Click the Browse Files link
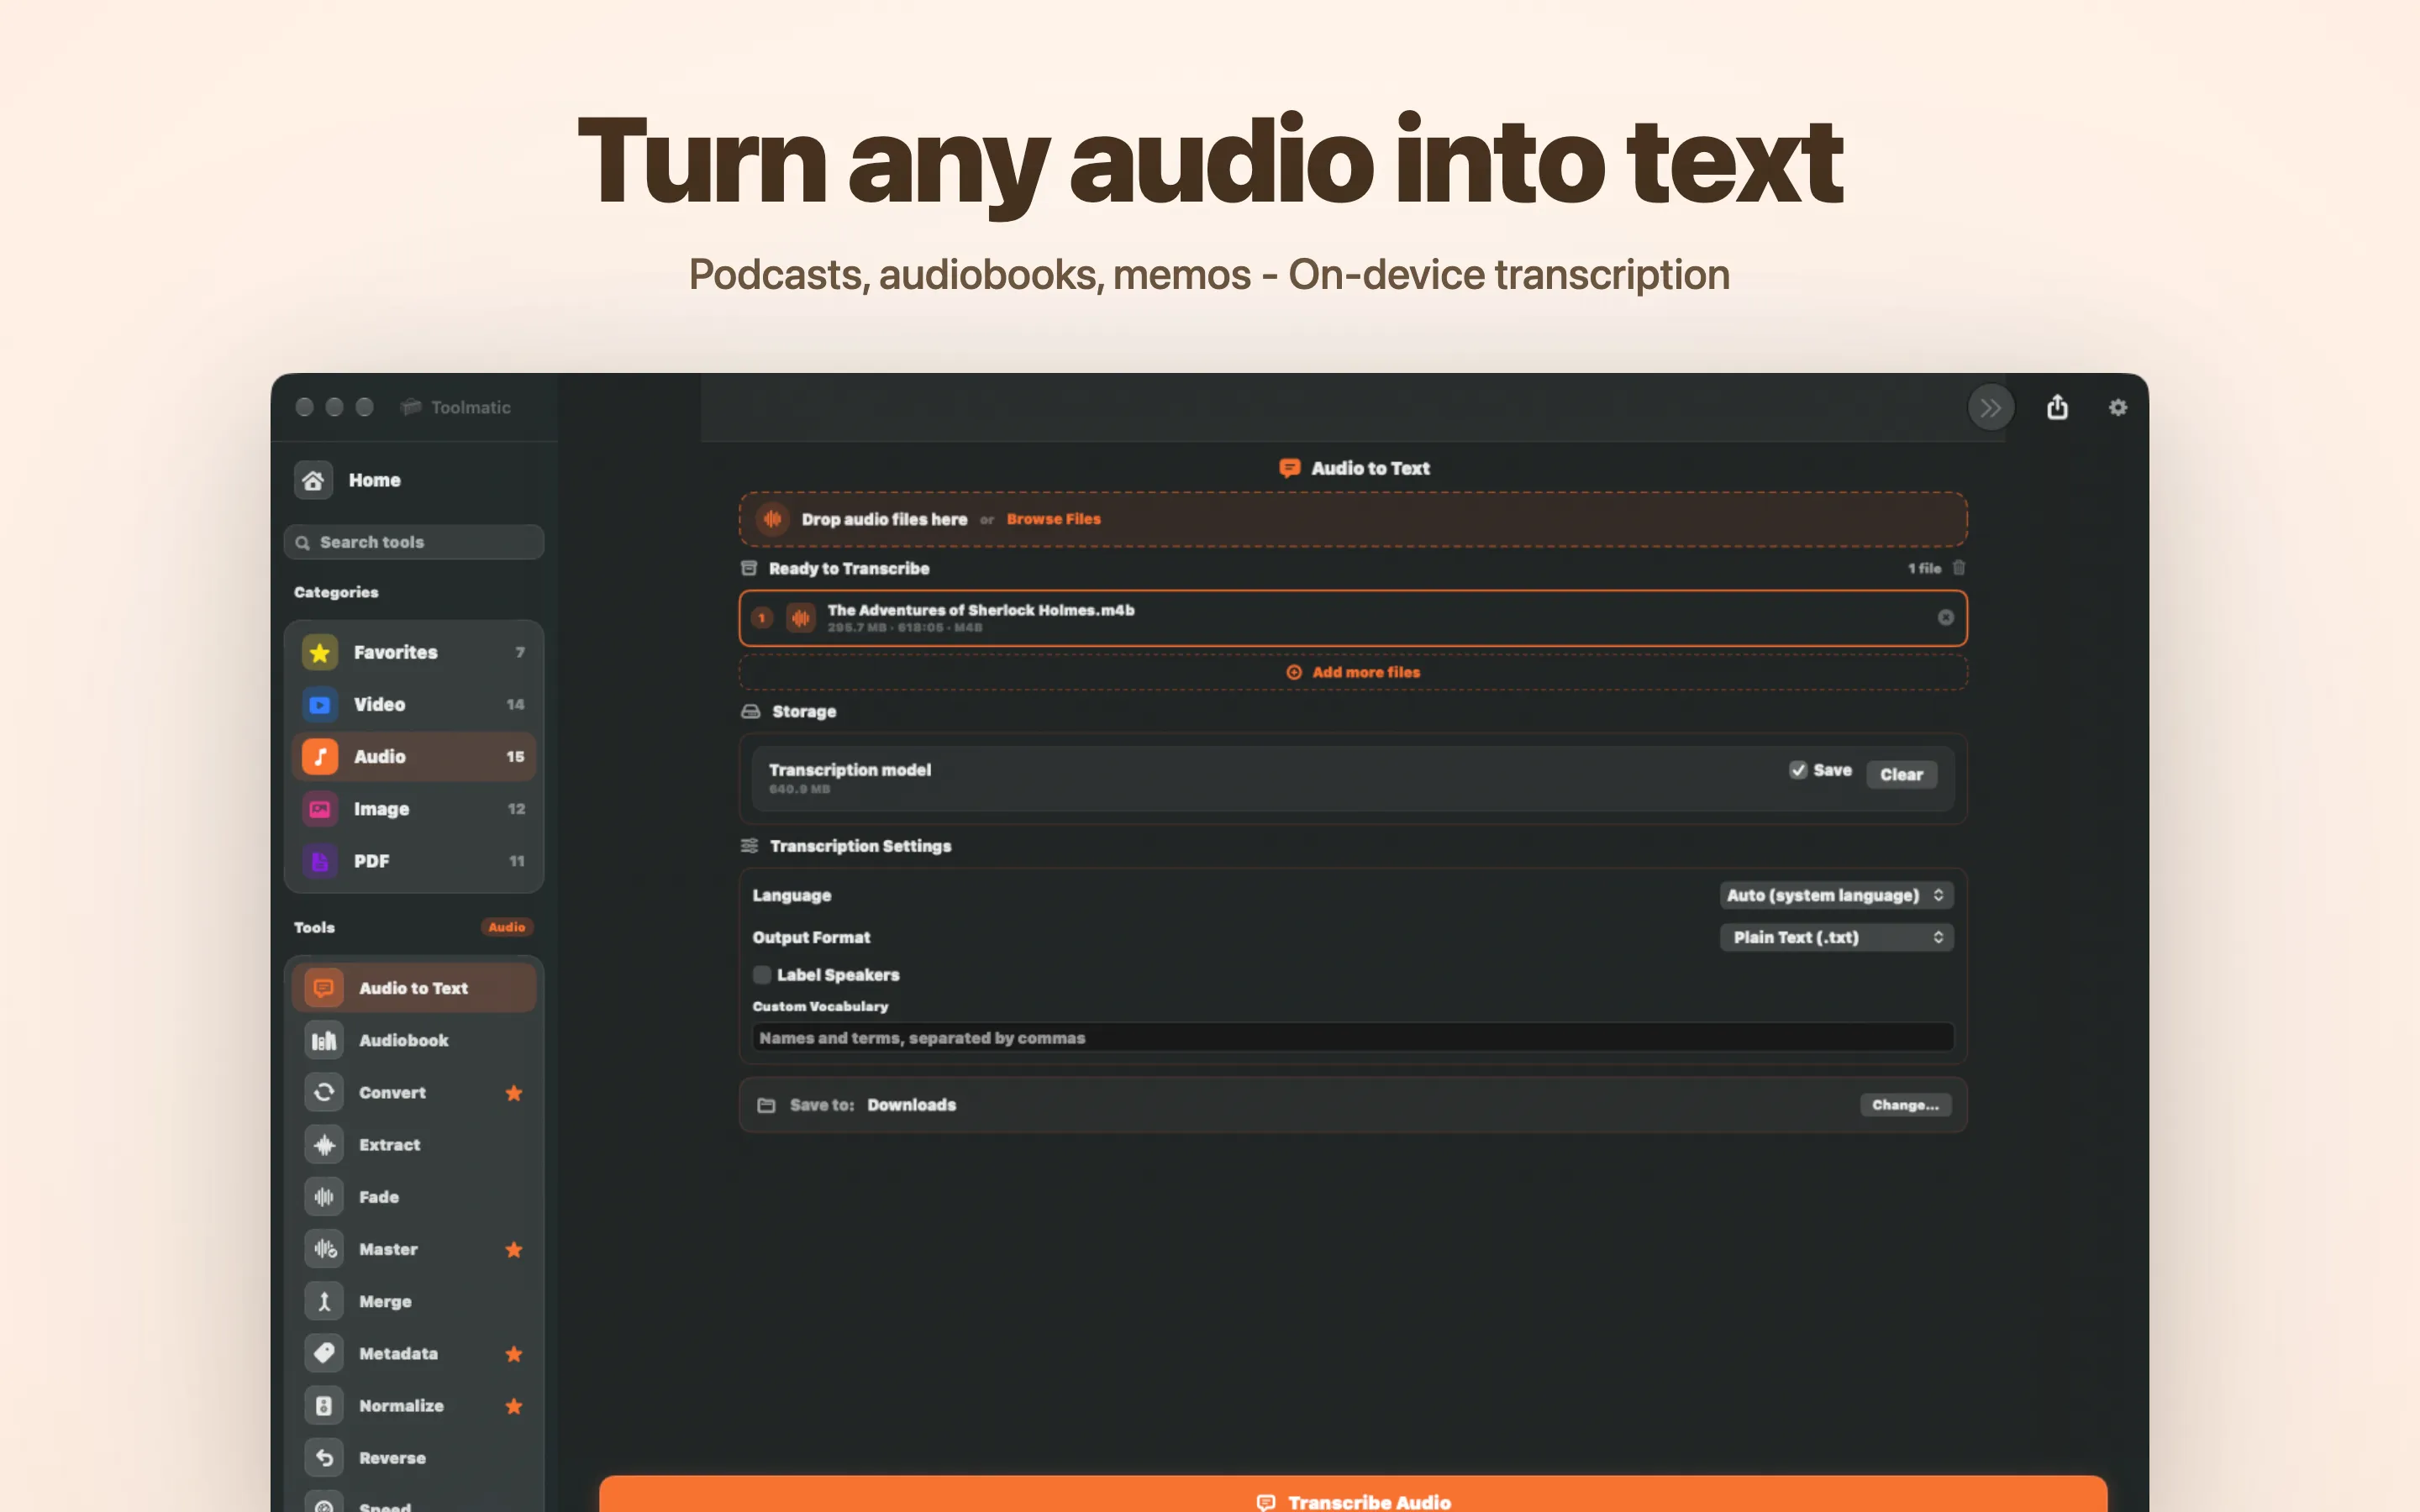 1053,519
